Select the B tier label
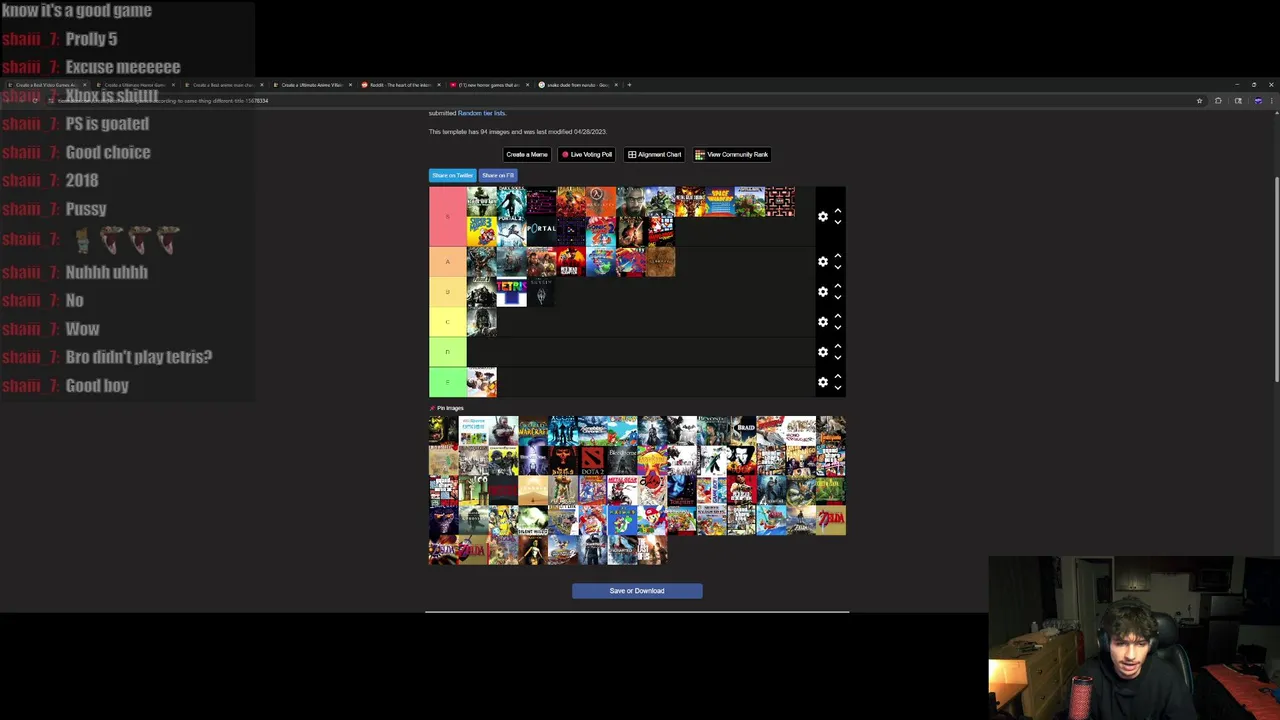This screenshot has width=1280, height=720. (x=448, y=292)
